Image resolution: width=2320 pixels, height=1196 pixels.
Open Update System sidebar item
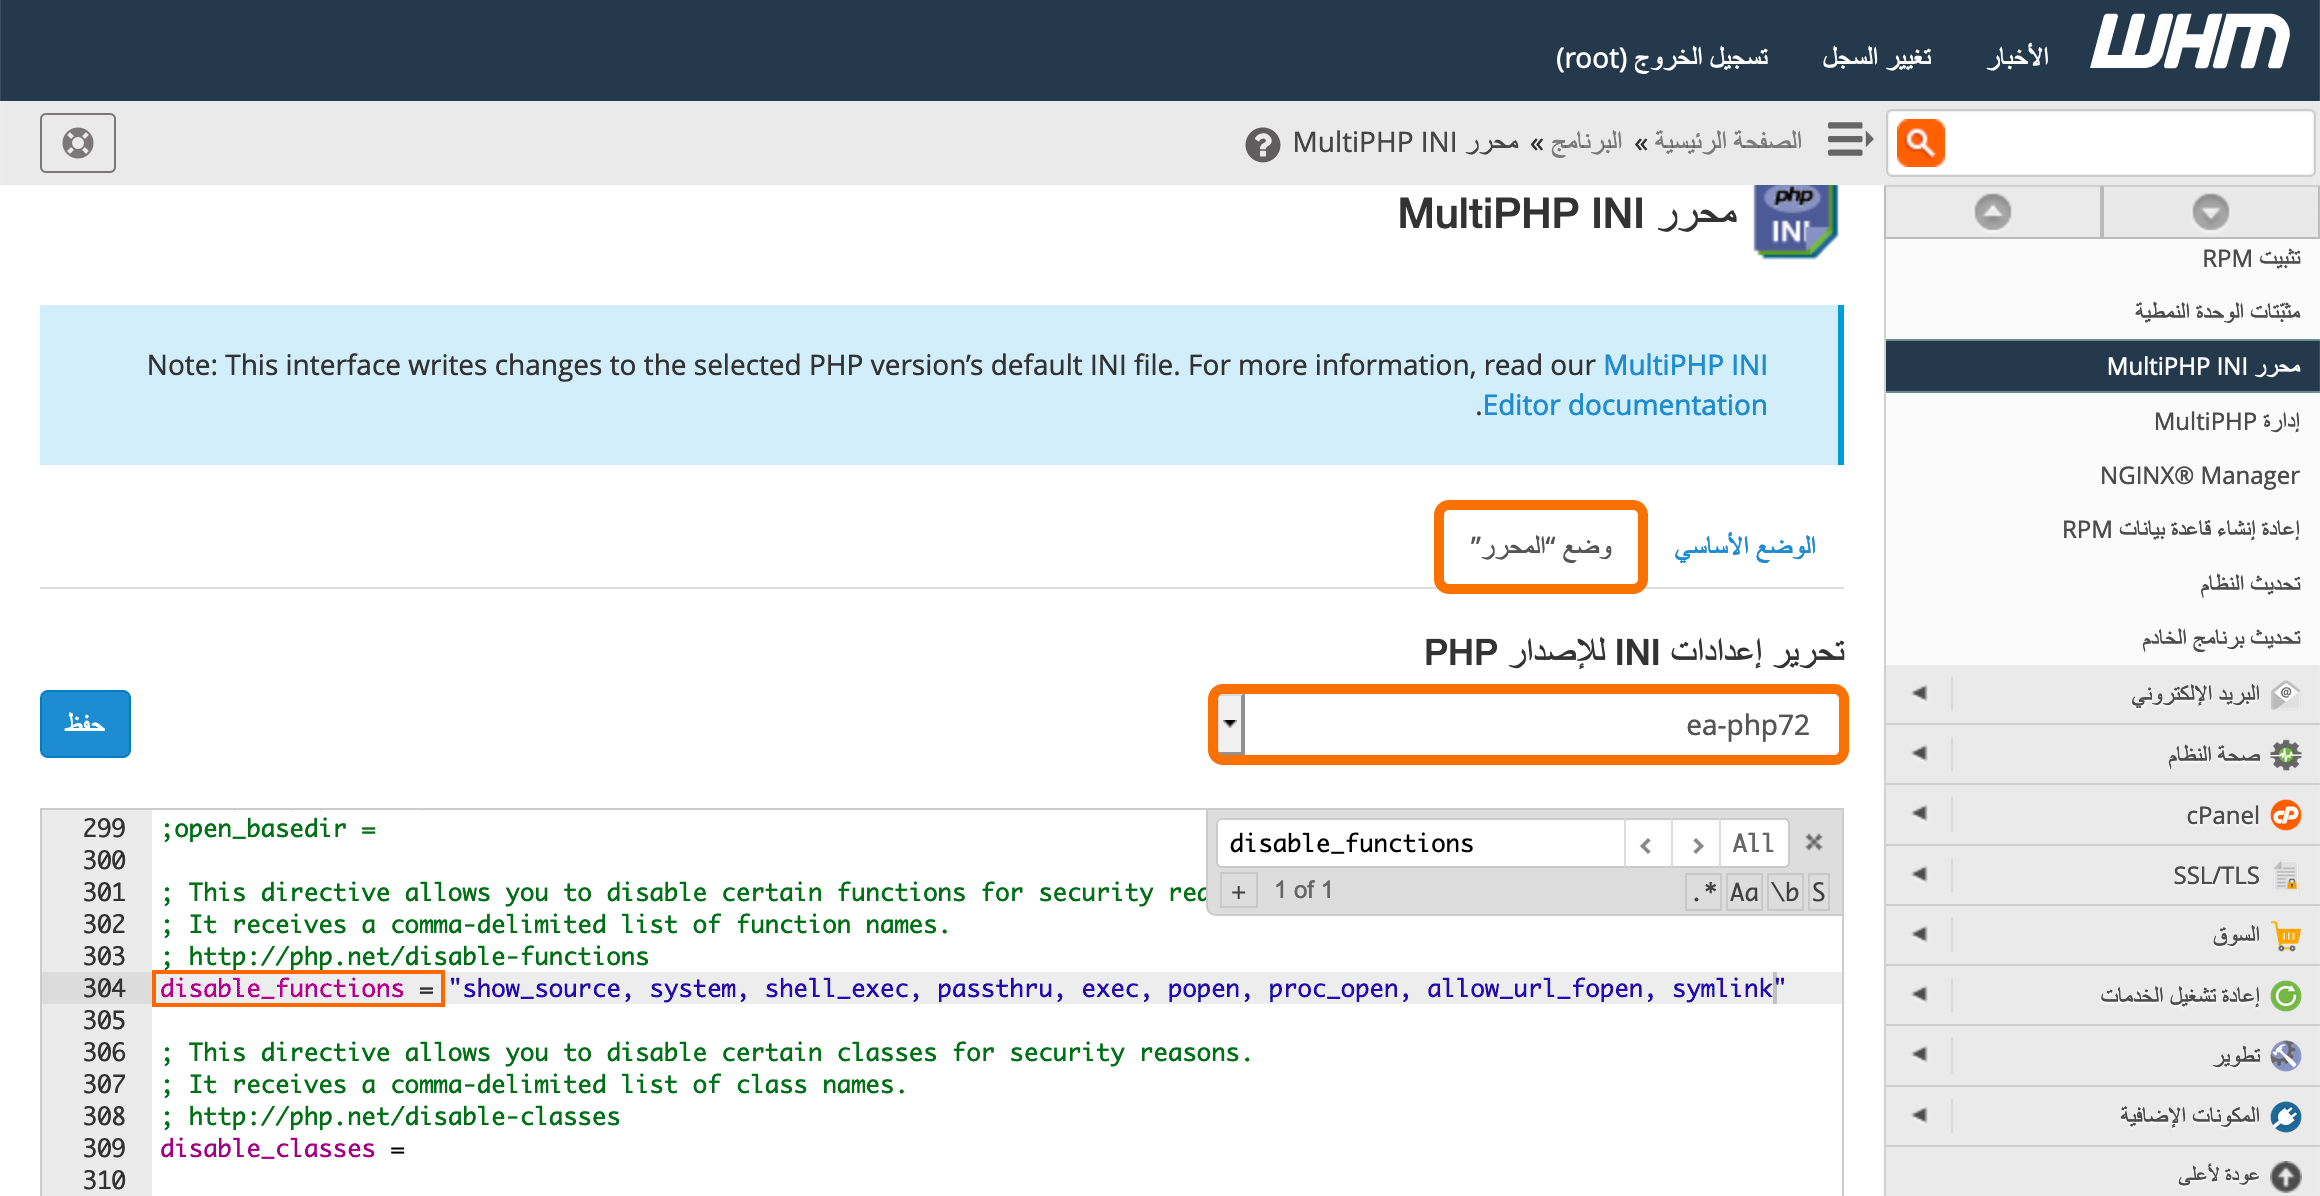[x=2250, y=583]
